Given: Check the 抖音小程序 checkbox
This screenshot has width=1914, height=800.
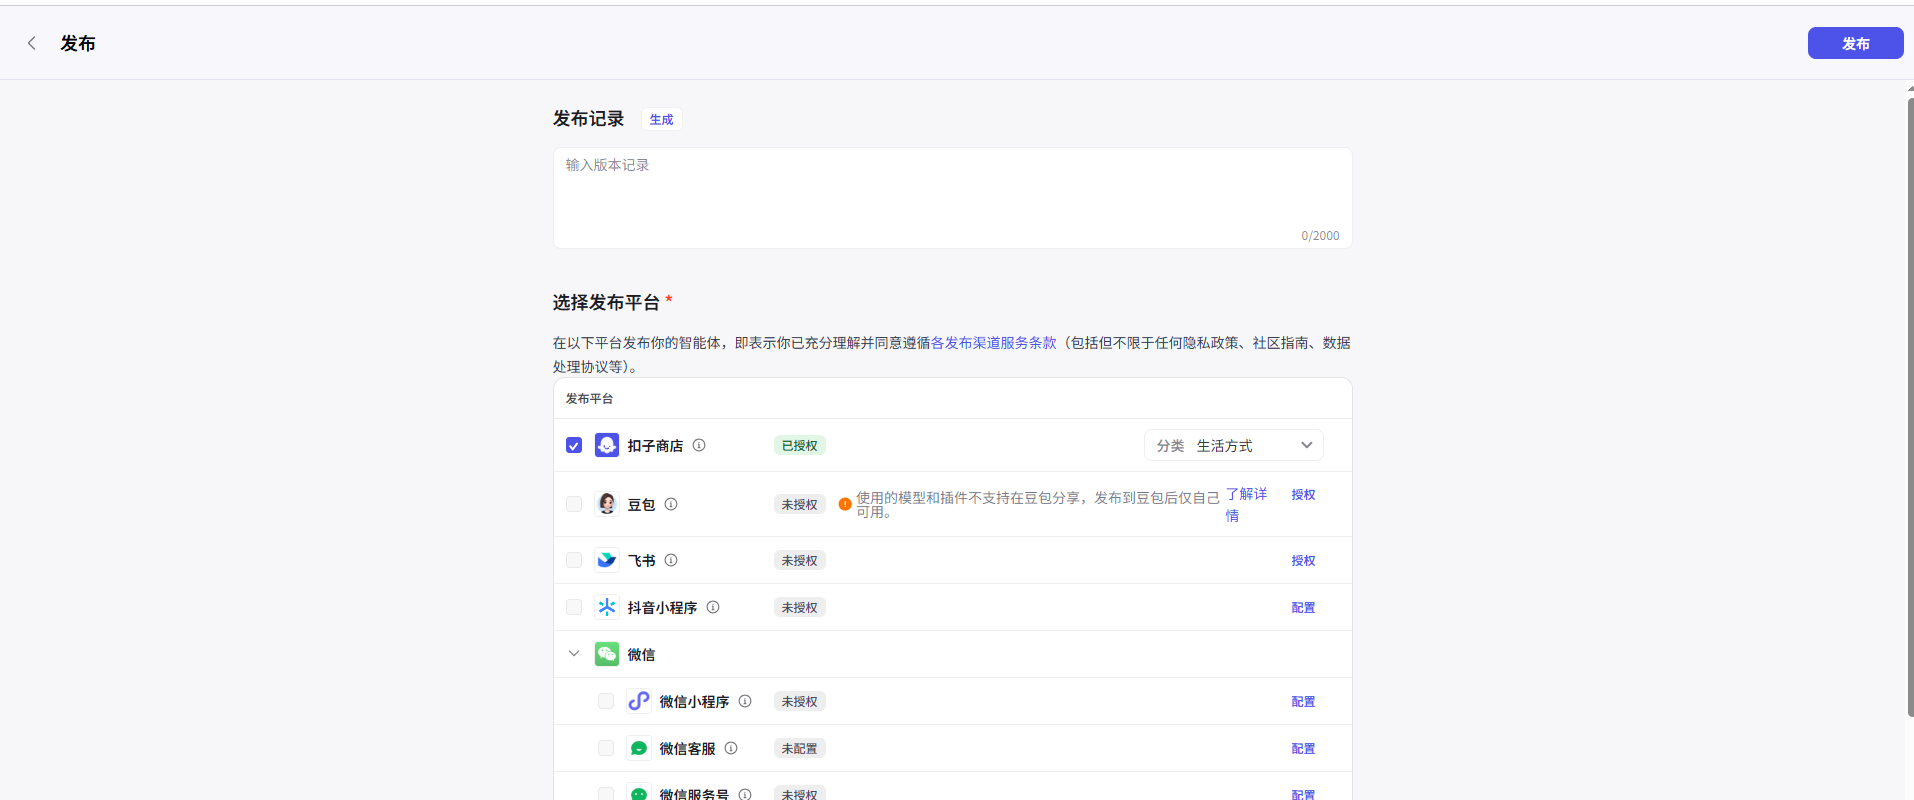Looking at the screenshot, I should click(x=574, y=607).
